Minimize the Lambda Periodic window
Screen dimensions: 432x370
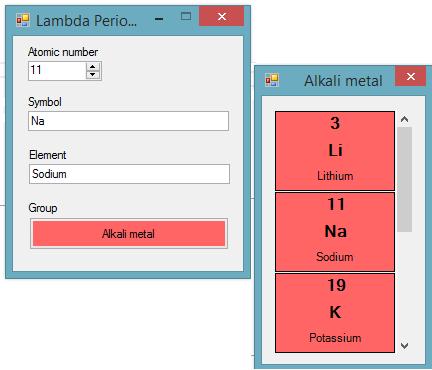coord(159,19)
